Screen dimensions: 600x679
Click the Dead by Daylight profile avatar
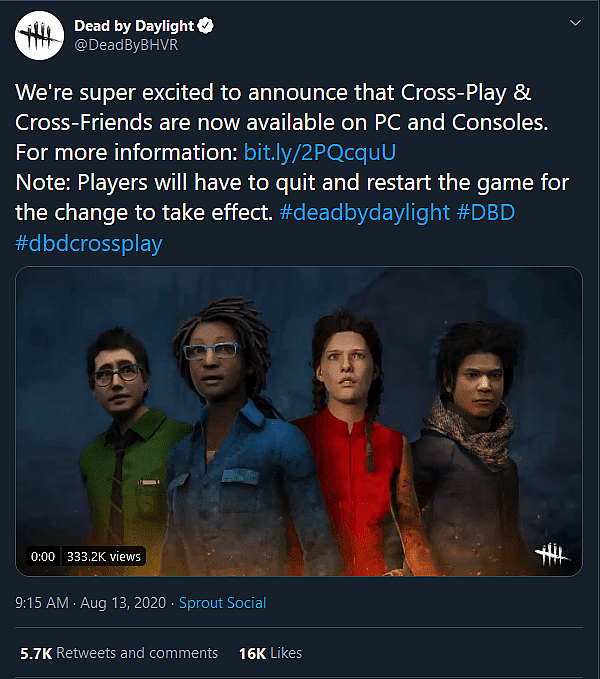(37, 36)
